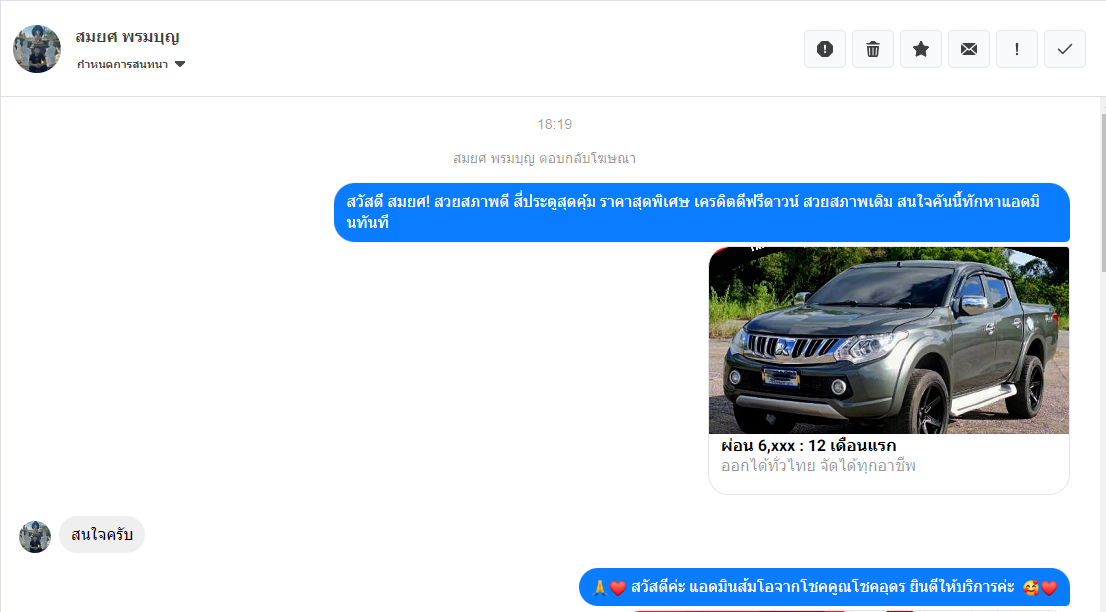Screen dimensions: 1106x612
Task: Mark conversation done with checkmark icon
Action: (x=1064, y=49)
